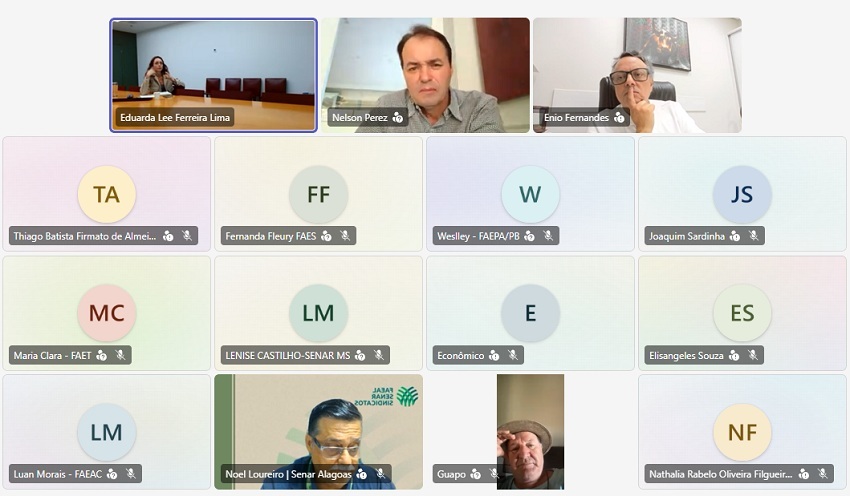Click the muted microphone icon on Econômico's tile

click(x=512, y=355)
